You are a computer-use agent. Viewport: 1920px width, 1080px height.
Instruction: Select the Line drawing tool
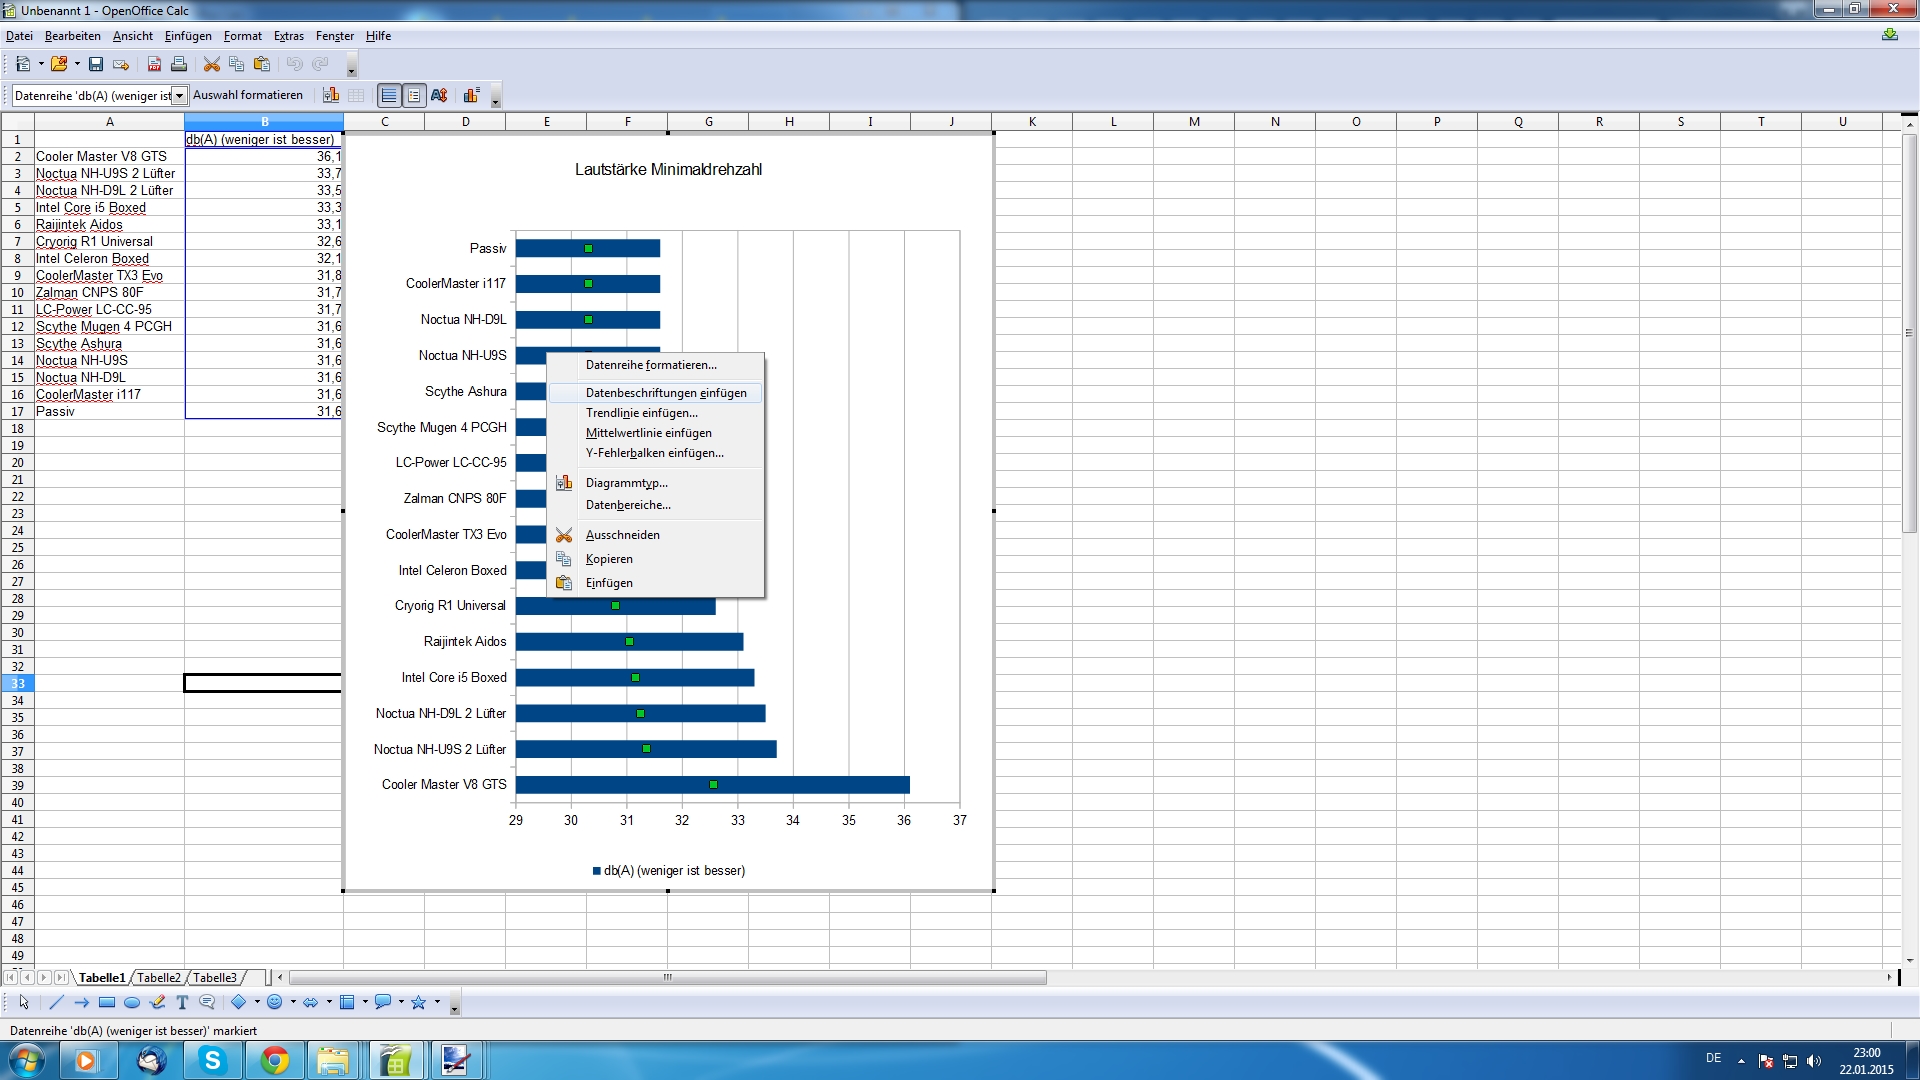[56, 1002]
